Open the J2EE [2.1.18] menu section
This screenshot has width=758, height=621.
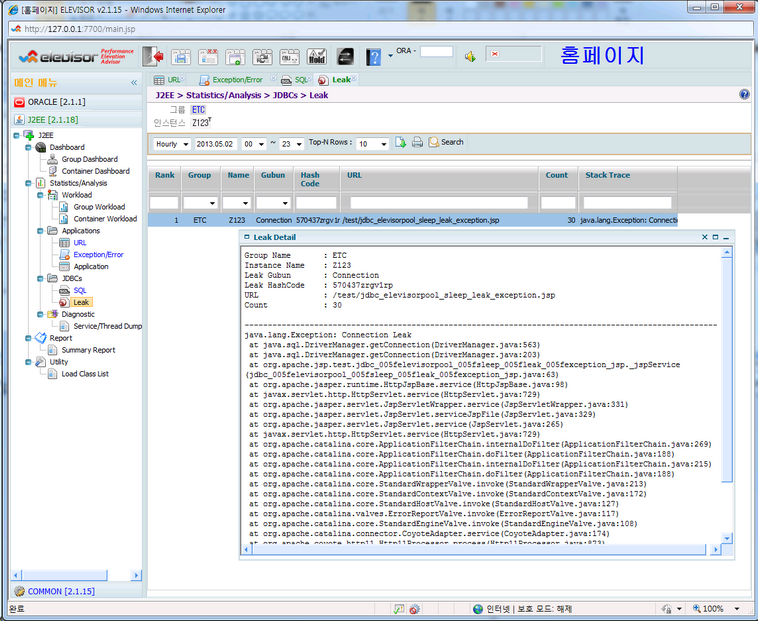[x=76, y=119]
